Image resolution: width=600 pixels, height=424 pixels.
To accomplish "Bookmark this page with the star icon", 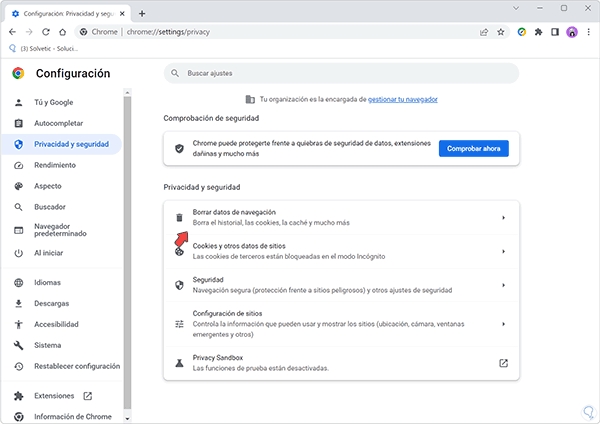I will (x=501, y=31).
